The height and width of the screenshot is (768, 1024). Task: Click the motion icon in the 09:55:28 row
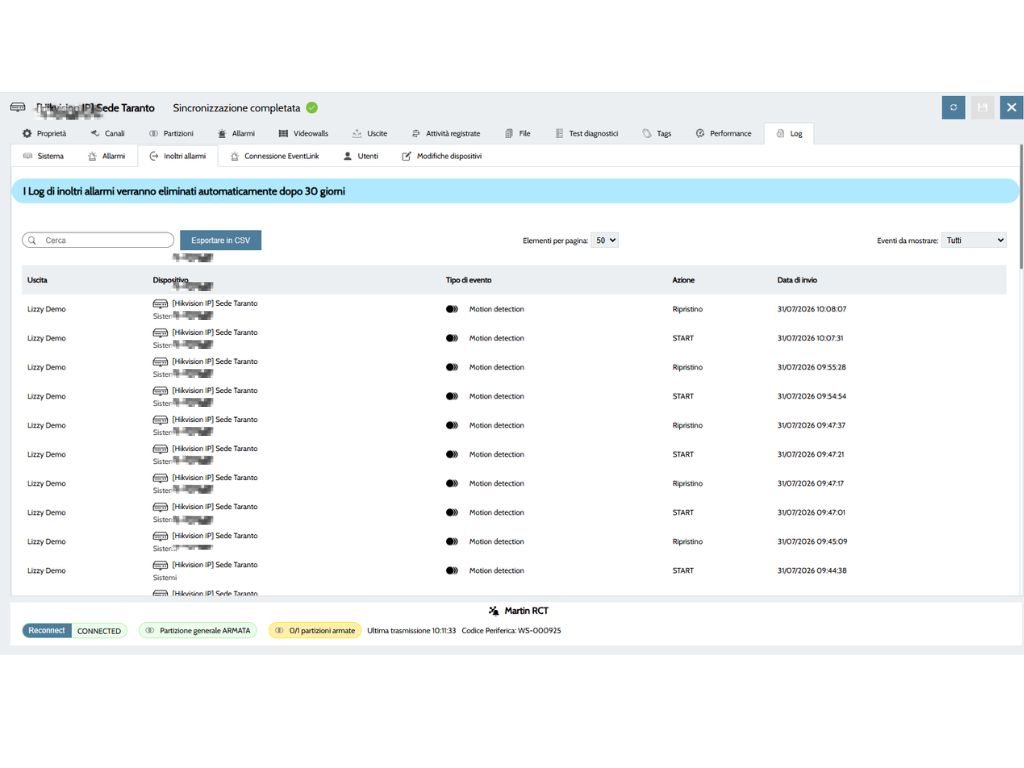pyautogui.click(x=452, y=367)
